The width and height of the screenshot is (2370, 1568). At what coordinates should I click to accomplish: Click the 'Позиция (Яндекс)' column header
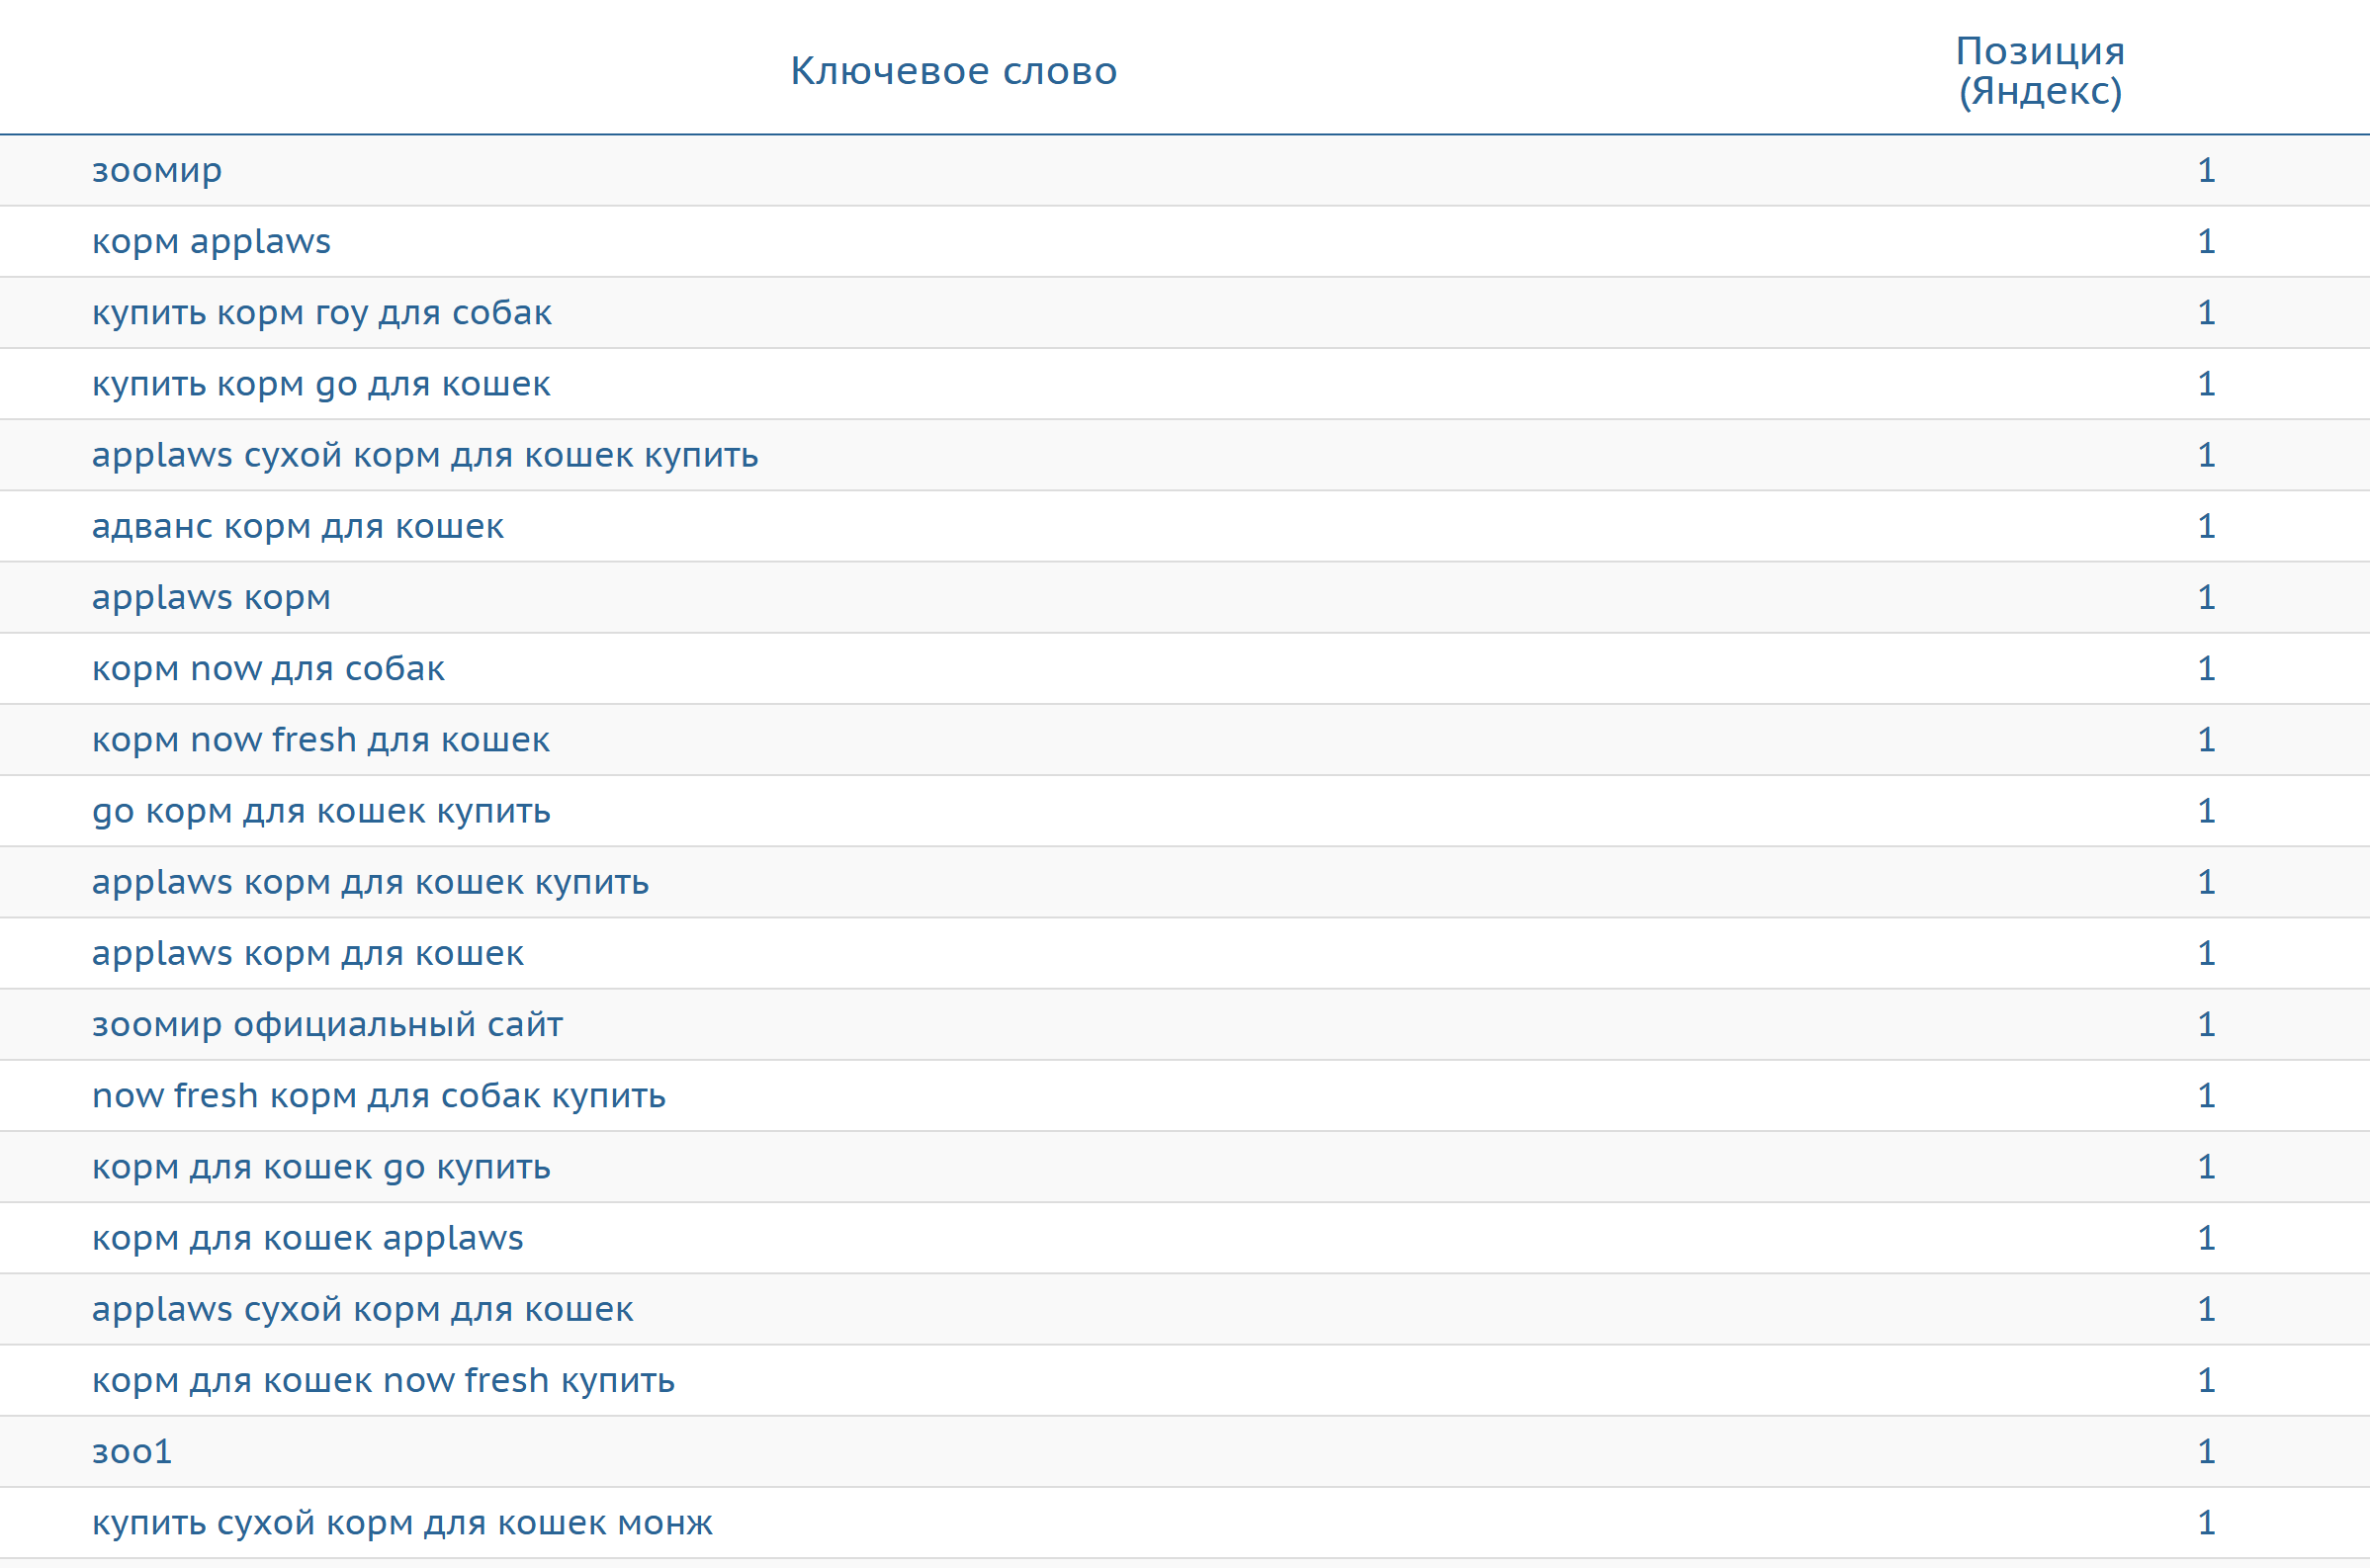[x=2039, y=71]
